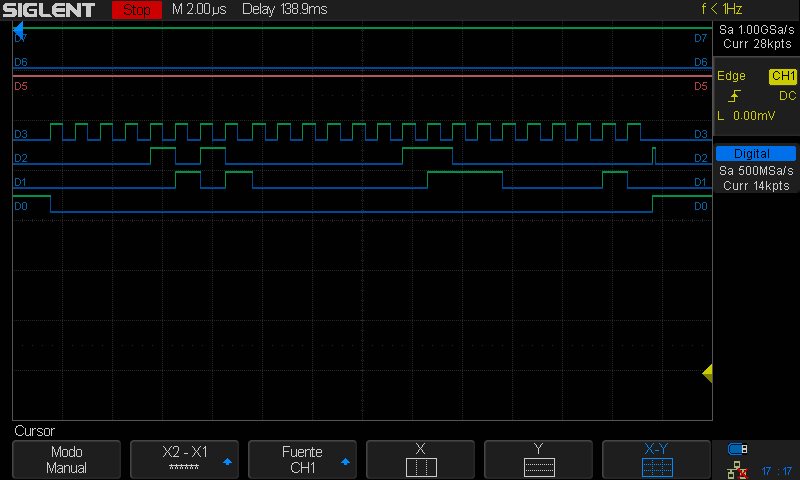Click the narrow D2 glitch pulse near the right end
This screenshot has height=480, width=800.
tap(654, 156)
